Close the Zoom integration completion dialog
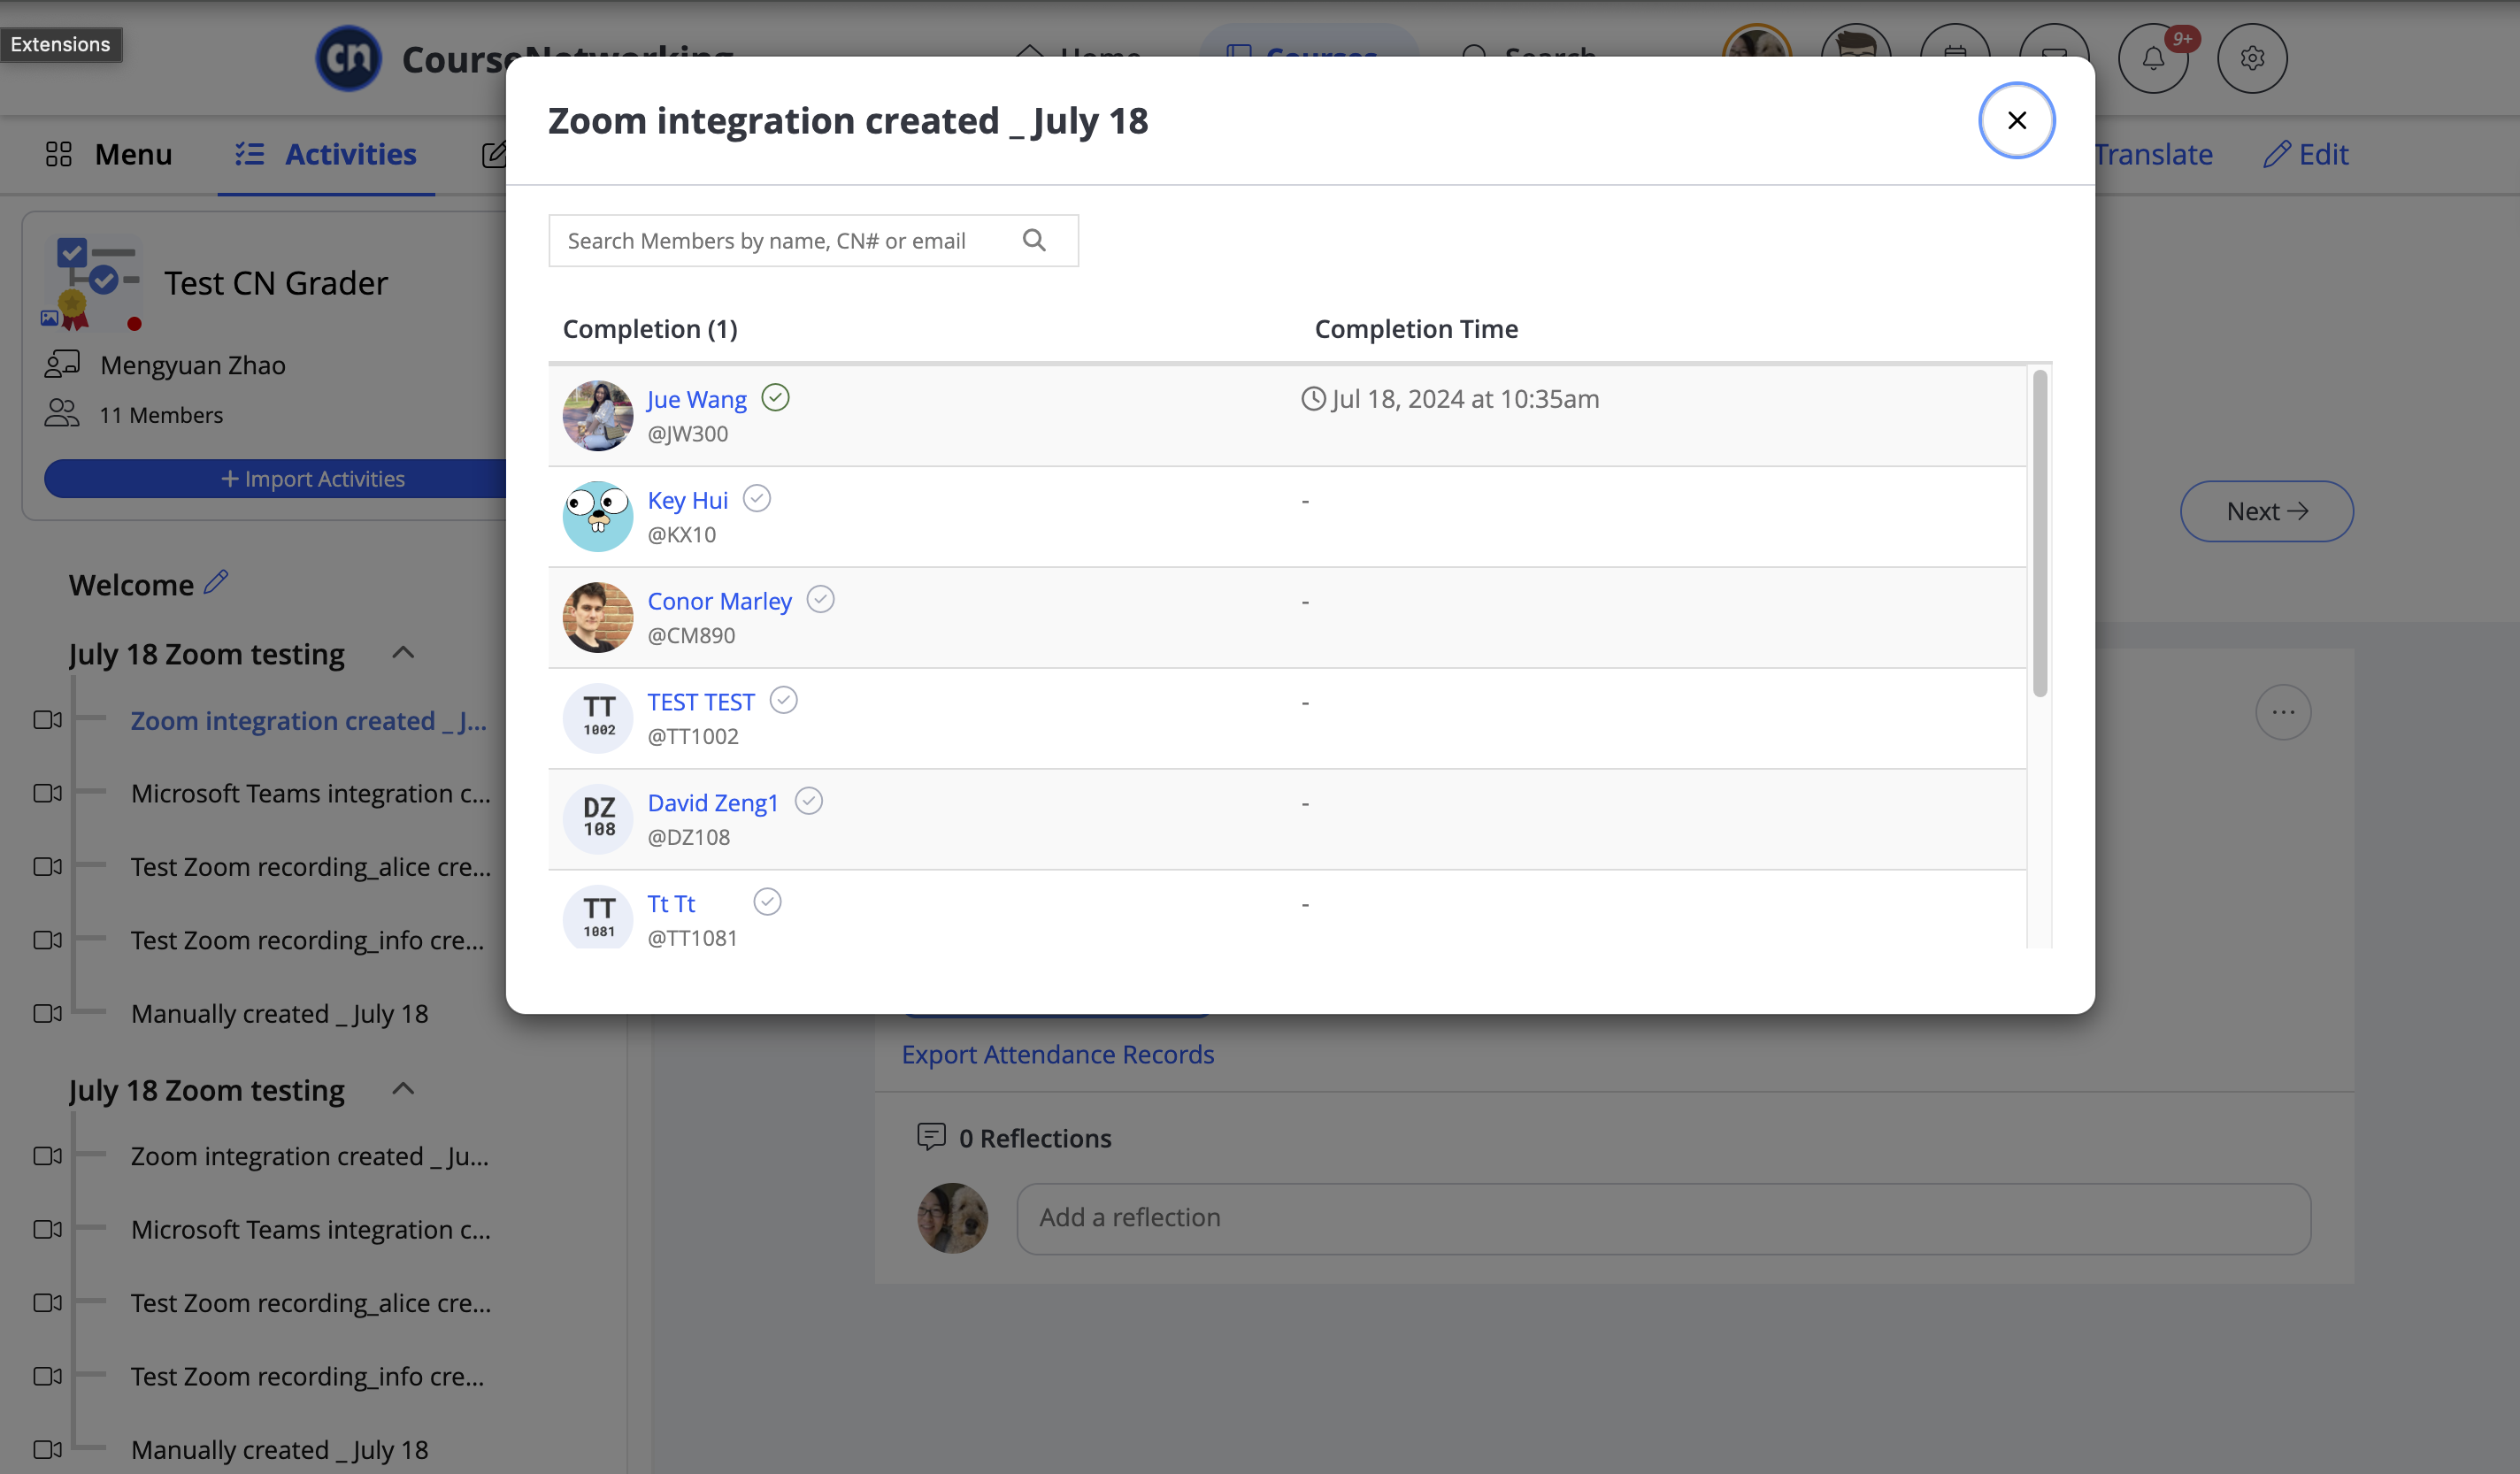The width and height of the screenshot is (2520, 1474). point(2016,120)
